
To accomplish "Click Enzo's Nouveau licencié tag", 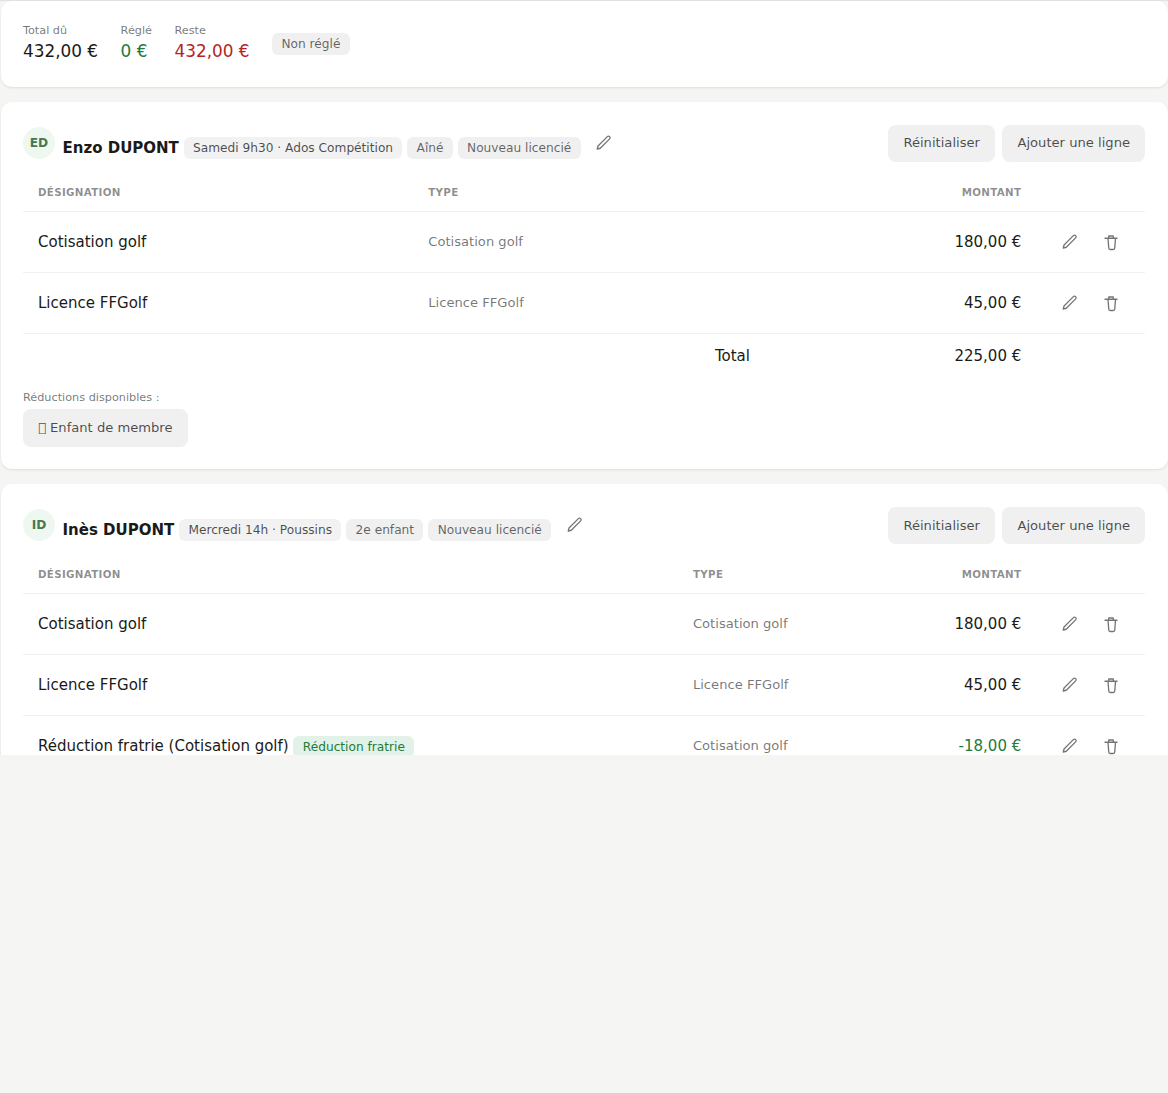I will pos(519,148).
